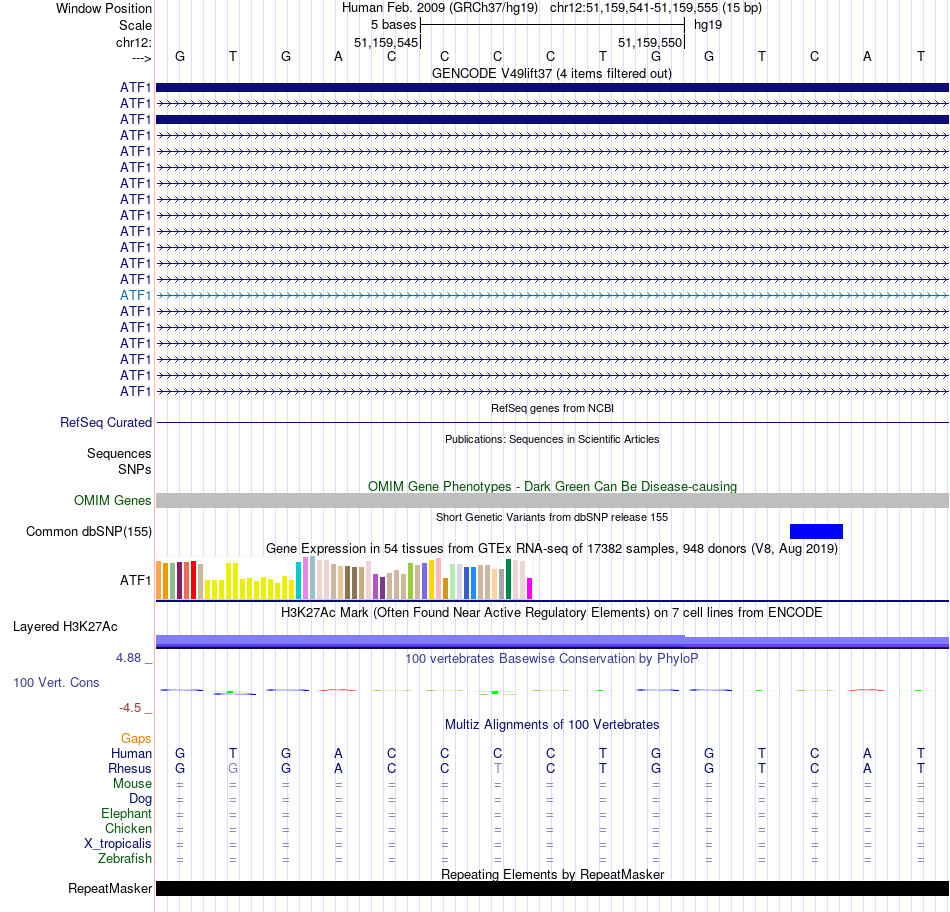This screenshot has height=912, width=950.
Task: Click the Layered H3K27Ac track label
Action: pos(65,627)
